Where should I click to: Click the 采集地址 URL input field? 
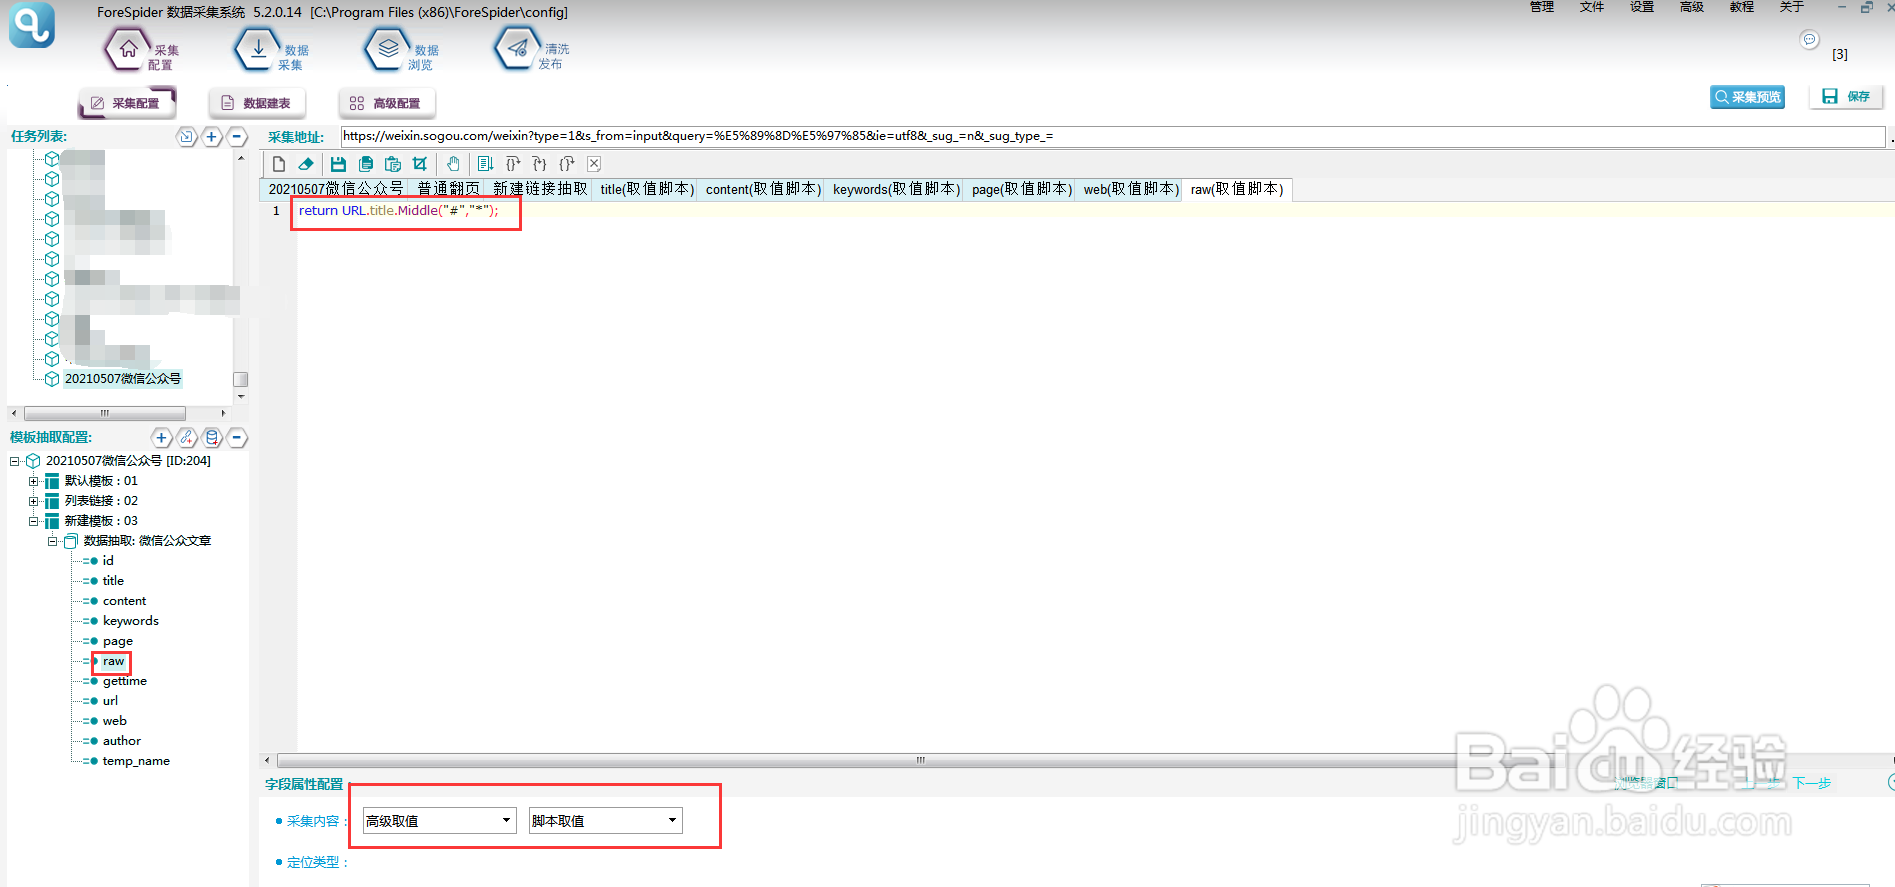coord(1113,137)
